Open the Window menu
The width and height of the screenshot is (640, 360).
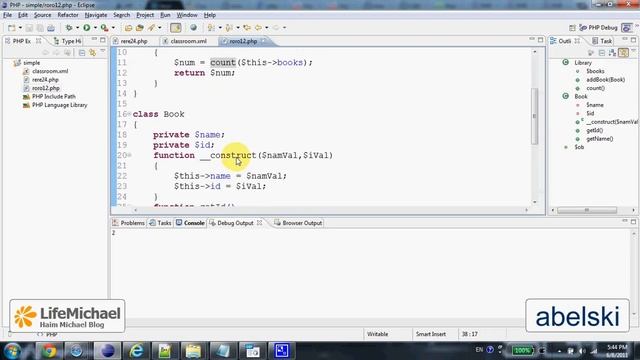point(187,15)
